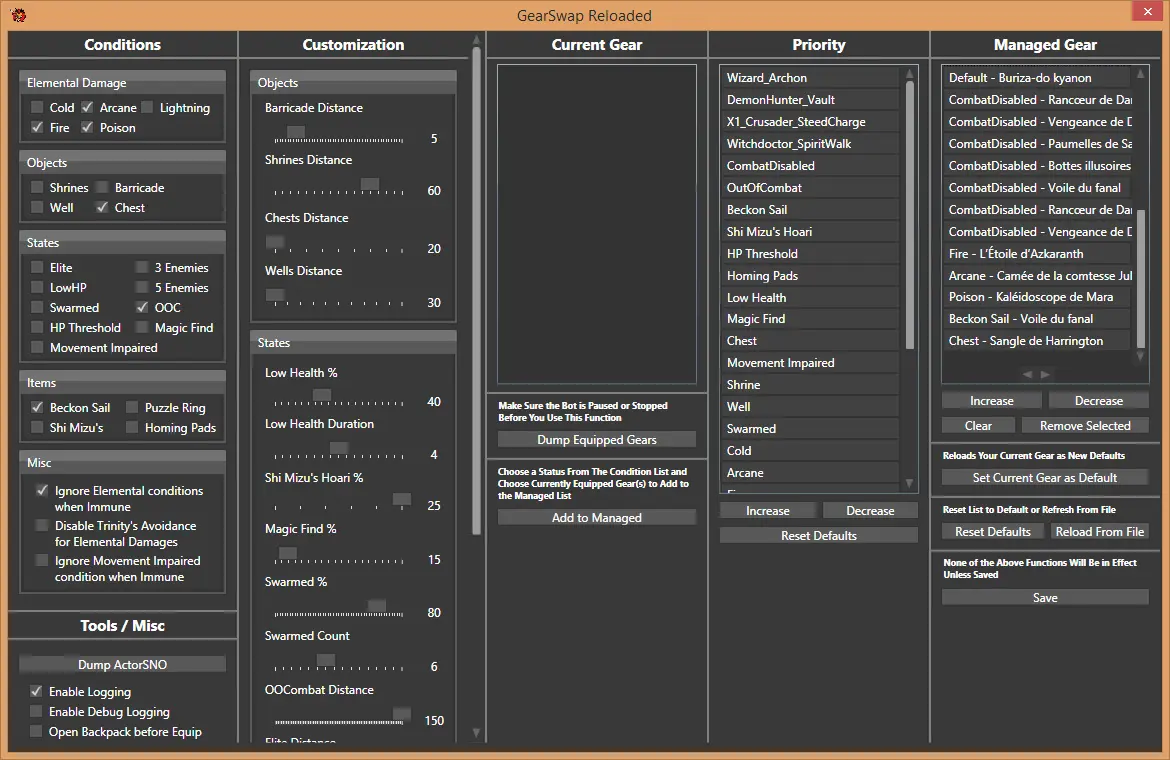Screen dimensions: 1170x760
Task: Click the Priority list scroll-up arrow
Action: [910, 73]
